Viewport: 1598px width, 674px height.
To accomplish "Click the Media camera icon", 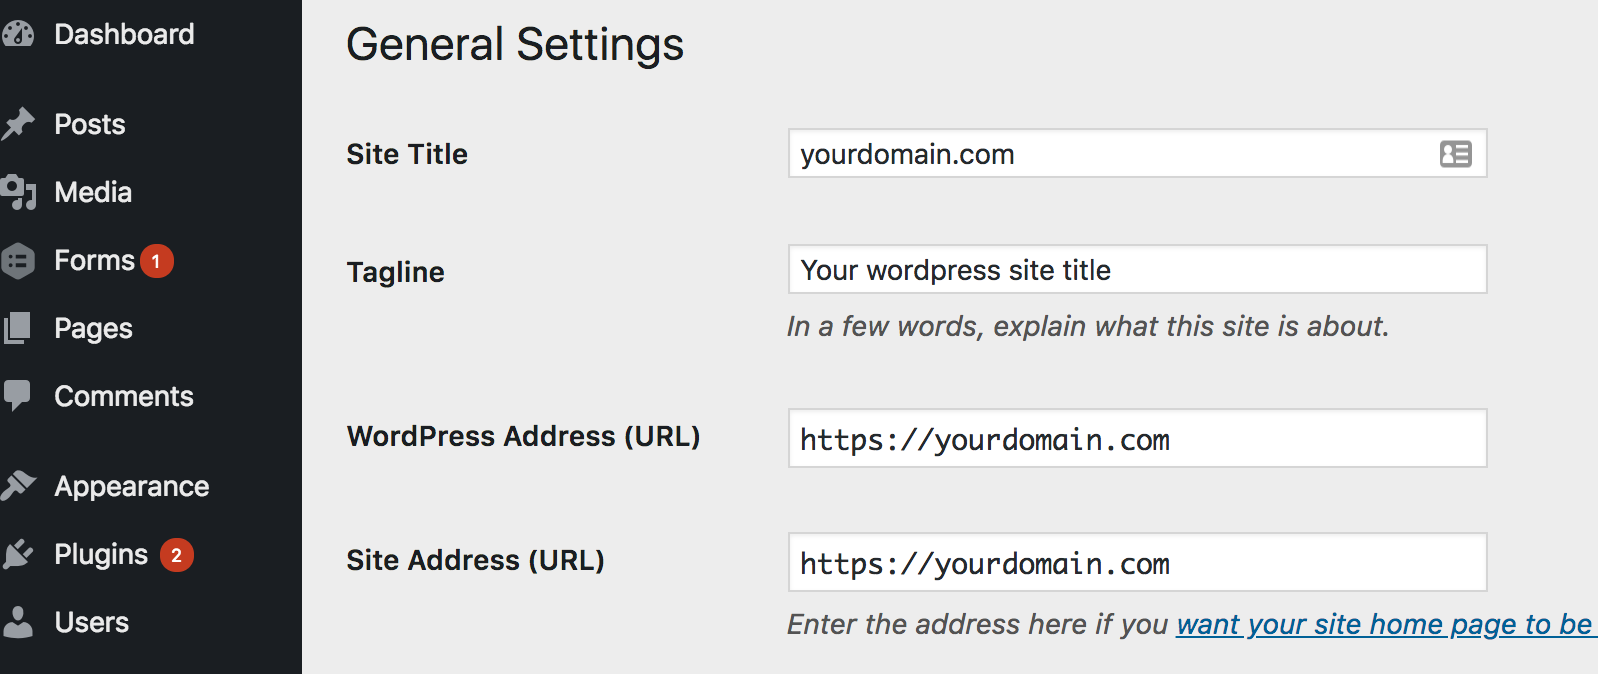I will (x=17, y=192).
